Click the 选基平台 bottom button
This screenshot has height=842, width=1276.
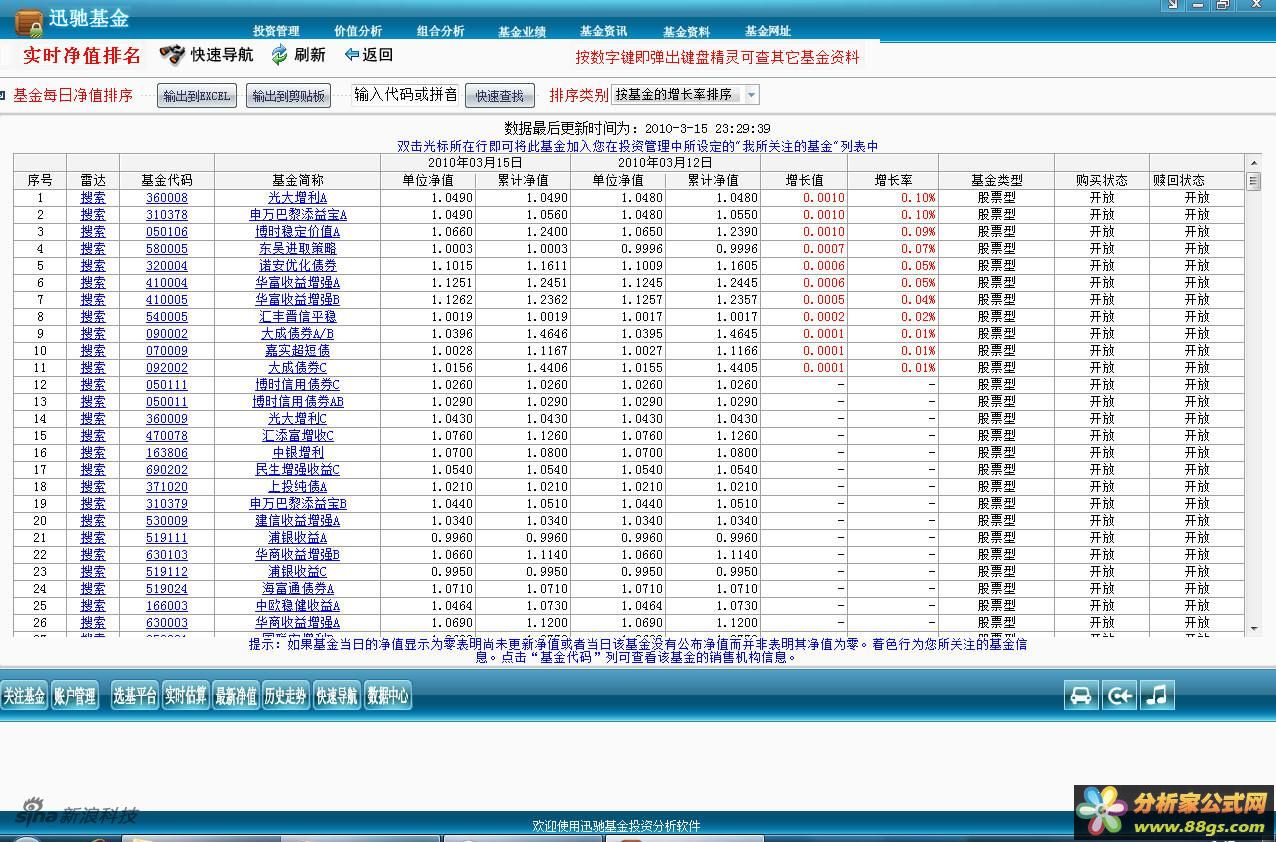click(135, 696)
